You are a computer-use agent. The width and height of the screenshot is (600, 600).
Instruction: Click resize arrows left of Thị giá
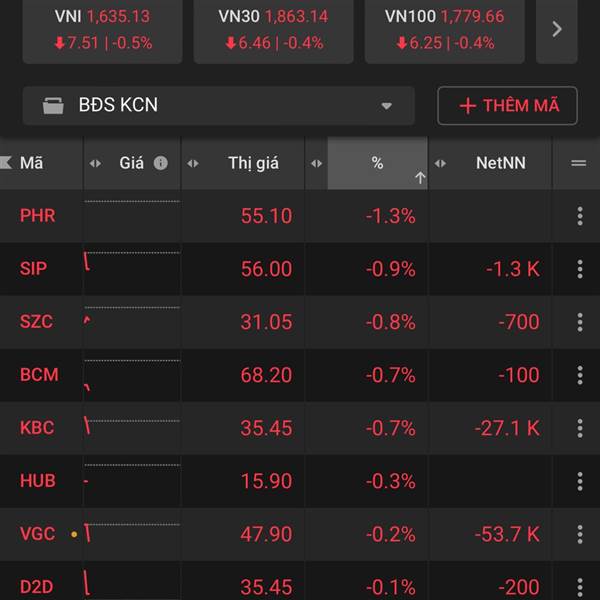(193, 163)
